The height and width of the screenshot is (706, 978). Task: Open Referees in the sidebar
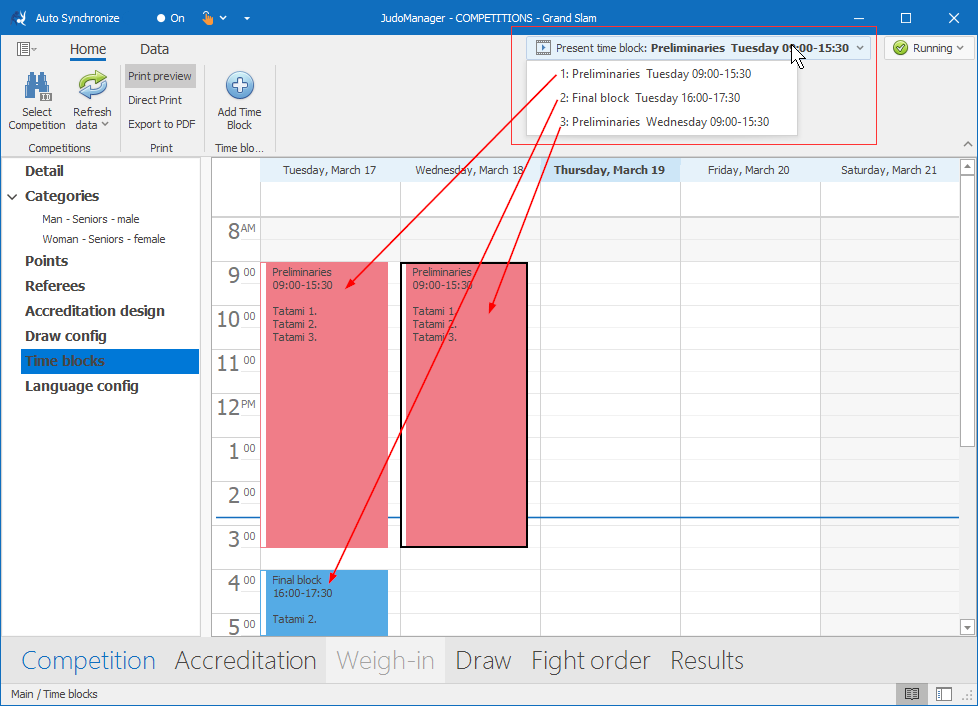(55, 286)
